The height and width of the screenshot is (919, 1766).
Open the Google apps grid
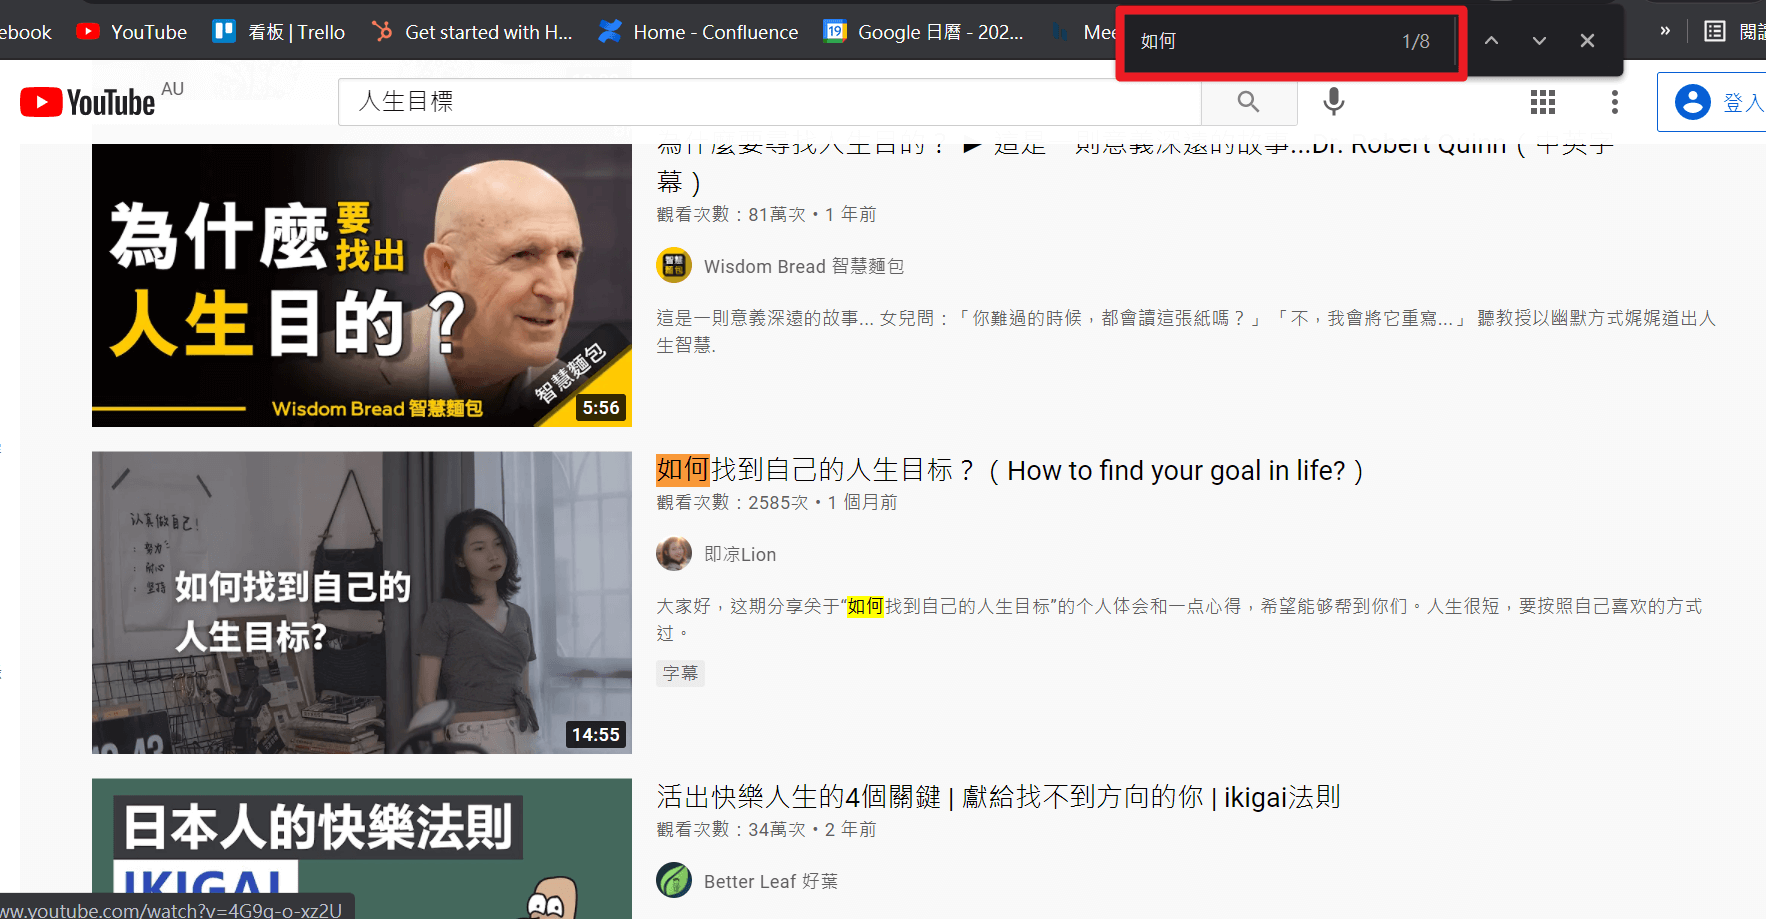[x=1543, y=101]
